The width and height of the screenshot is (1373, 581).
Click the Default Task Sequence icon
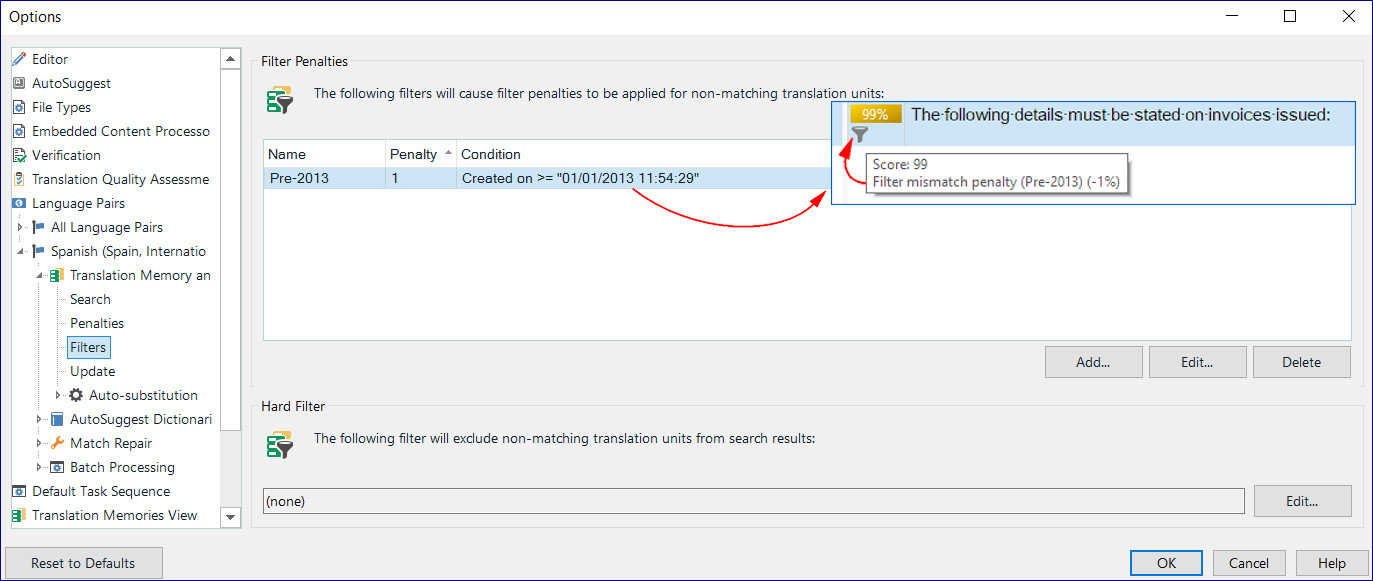click(19, 492)
